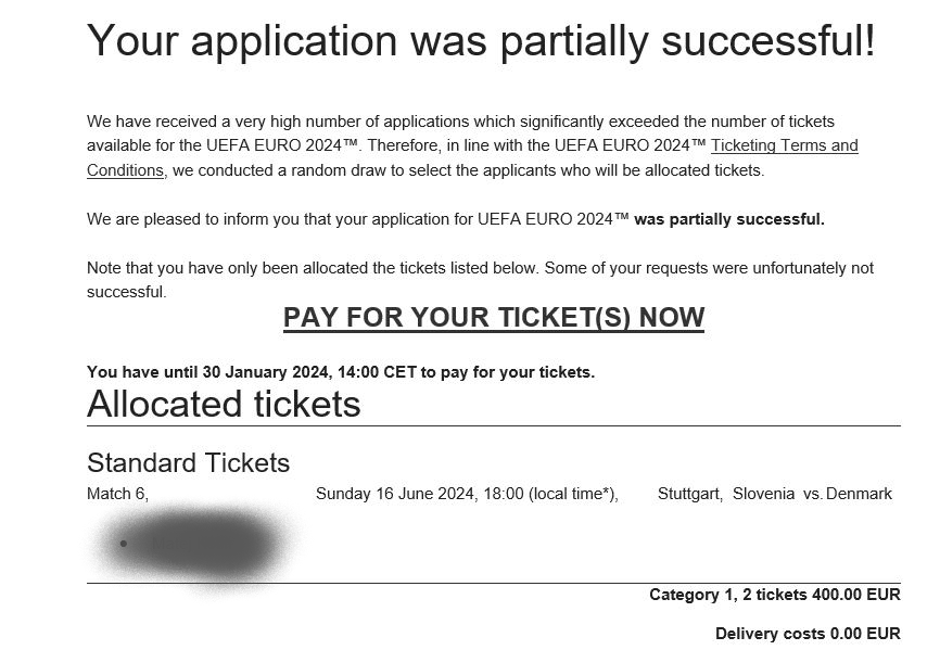
Task: Click the 30 January 2024 payment deadline line
Action: click(340, 372)
